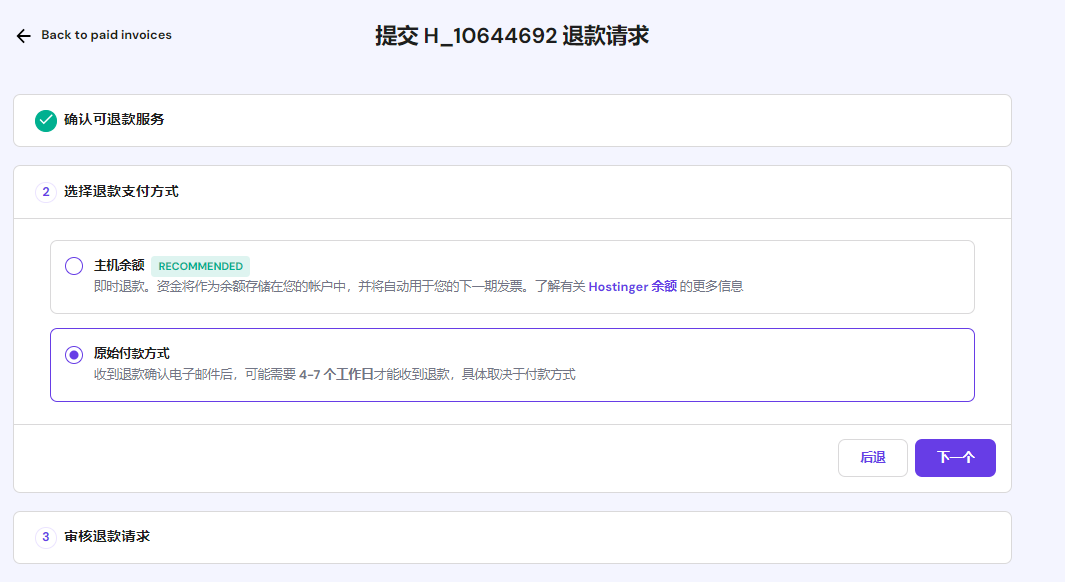Open the 'Back to paid invoices' link
This screenshot has width=1065, height=582.
[106, 35]
